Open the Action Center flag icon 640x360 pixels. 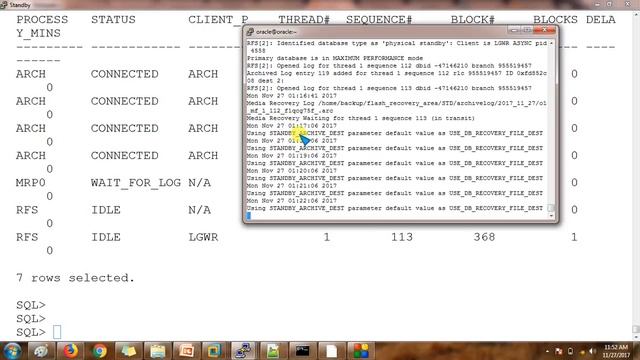(559, 351)
